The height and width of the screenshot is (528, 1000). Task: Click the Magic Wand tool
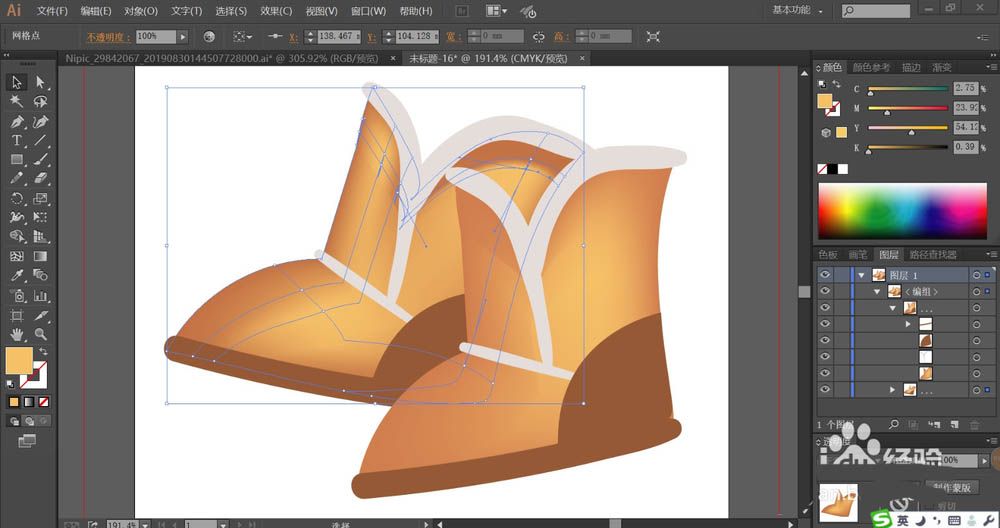17,101
